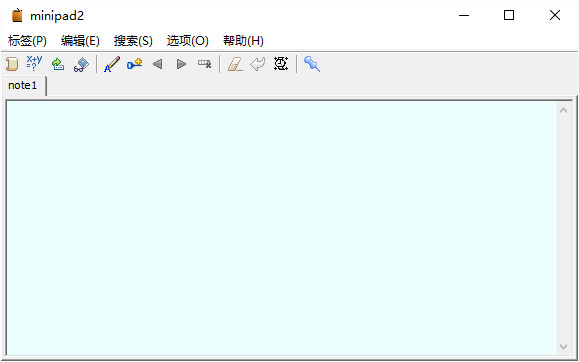579x362 pixels.
Task: Click the x+y=? calculate icon
Action: point(34,64)
